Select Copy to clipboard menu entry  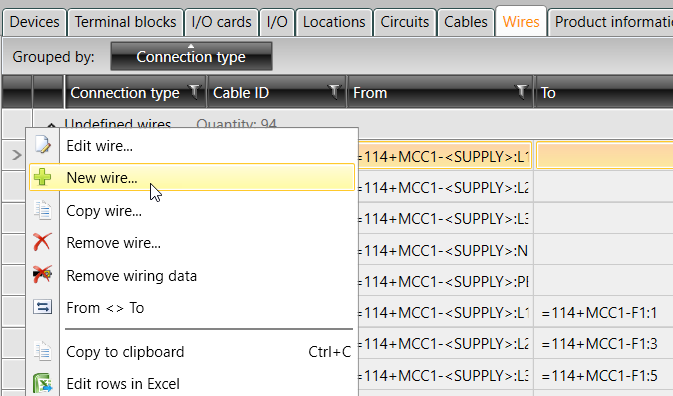coord(125,352)
